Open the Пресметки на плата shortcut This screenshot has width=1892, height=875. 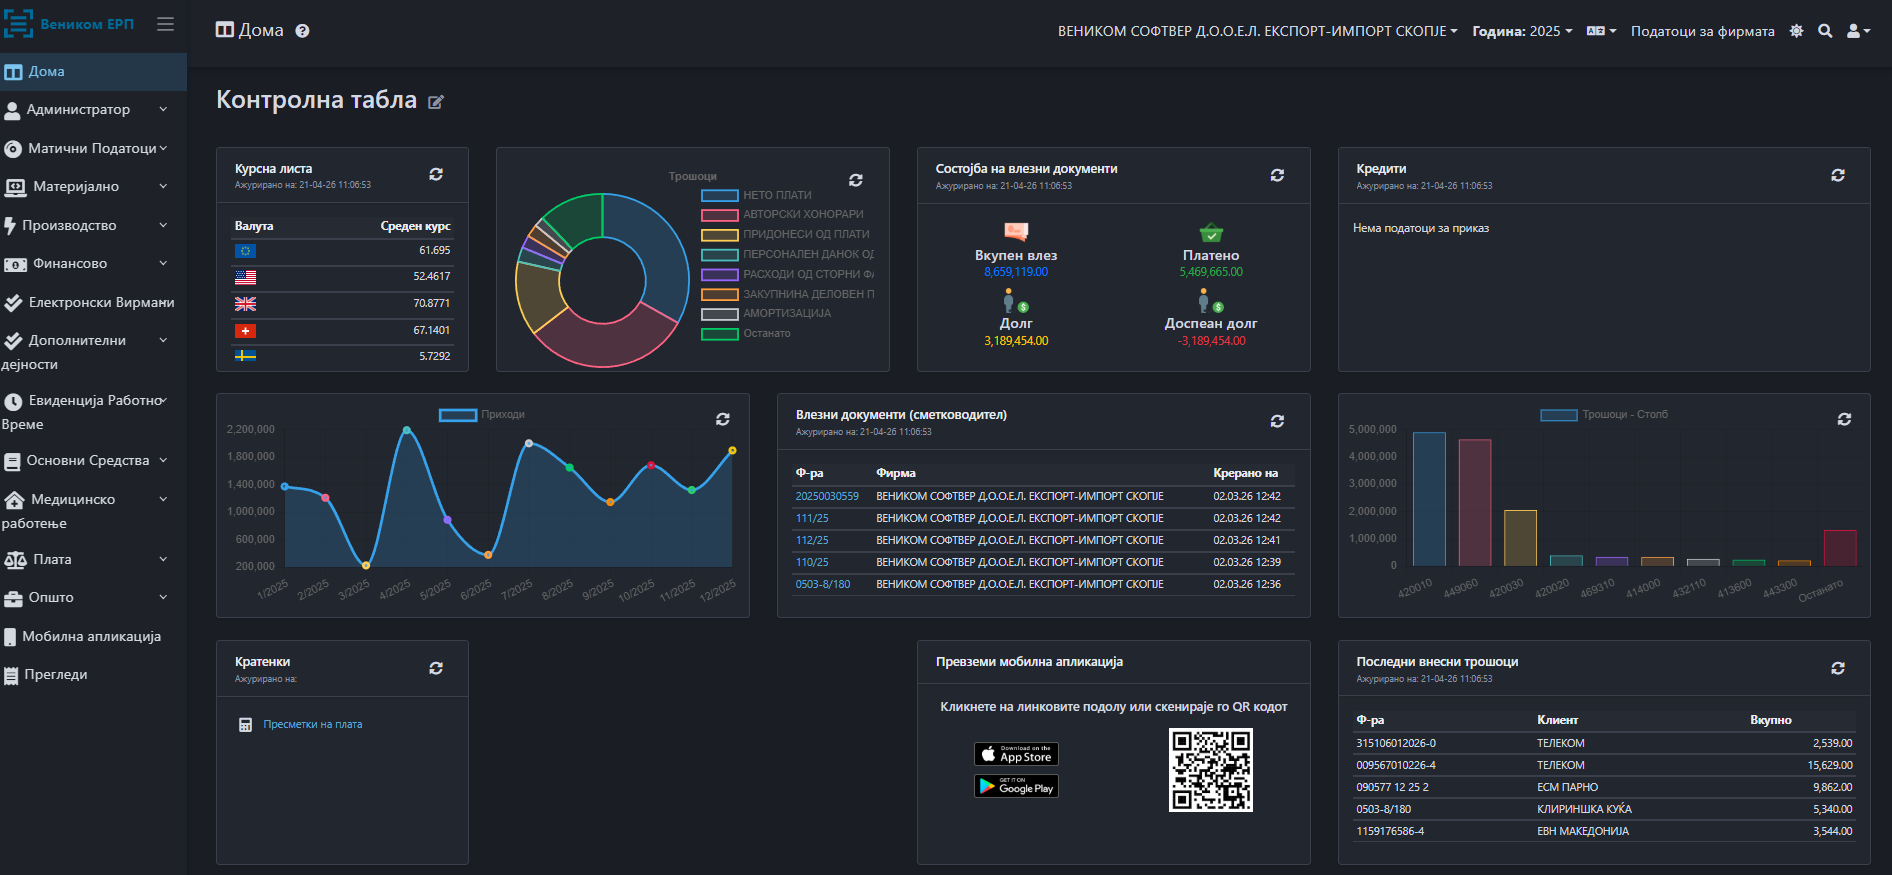(x=313, y=724)
